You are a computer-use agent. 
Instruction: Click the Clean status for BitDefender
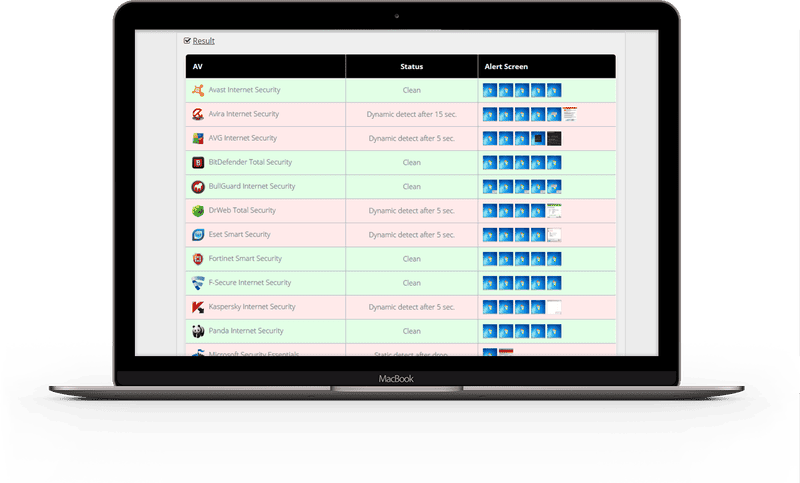pyautogui.click(x=412, y=163)
